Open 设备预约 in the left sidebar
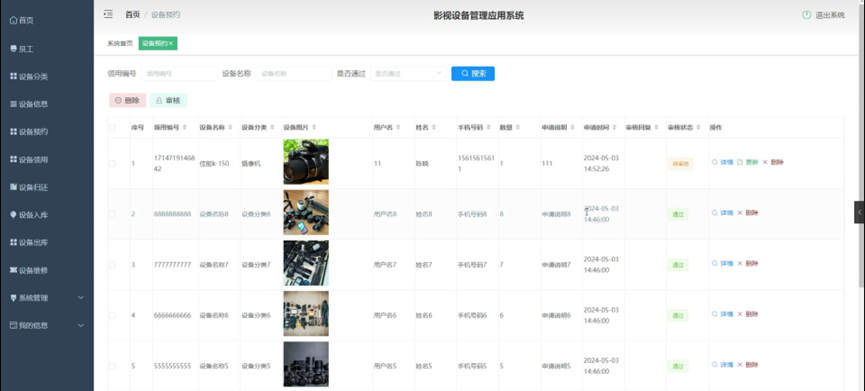This screenshot has height=391, width=865. 29,132
